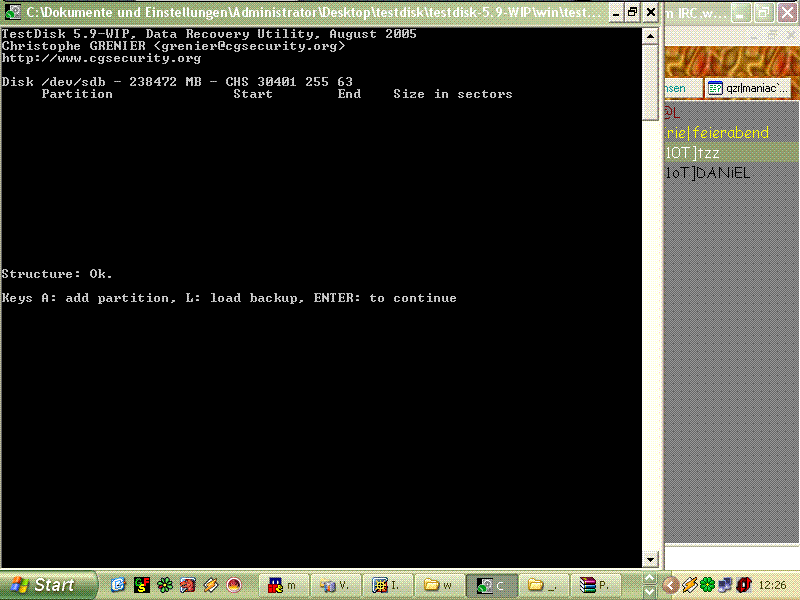Screen dimensions: 800x600
Task: Click the 'Size in sectors' column header
Action: click(x=453, y=94)
